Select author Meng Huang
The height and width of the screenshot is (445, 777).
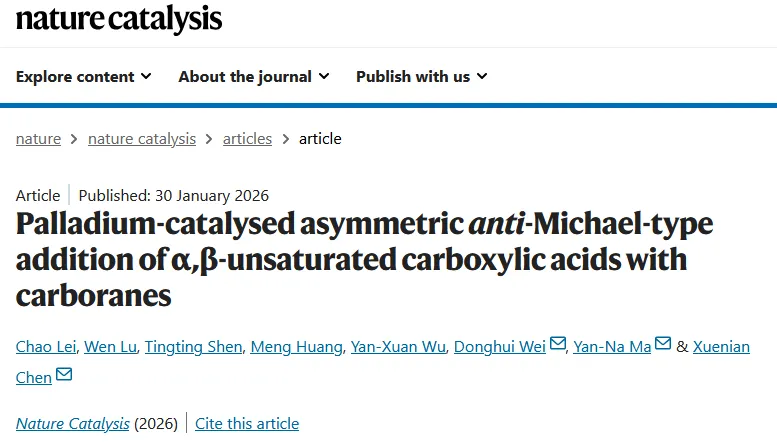click(296, 346)
